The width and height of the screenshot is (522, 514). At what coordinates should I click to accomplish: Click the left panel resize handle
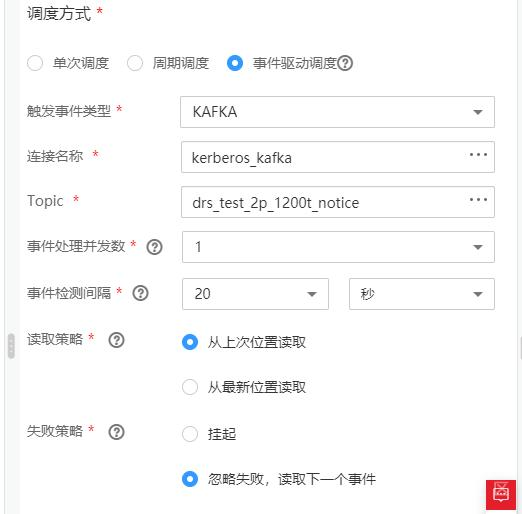(x=11, y=346)
